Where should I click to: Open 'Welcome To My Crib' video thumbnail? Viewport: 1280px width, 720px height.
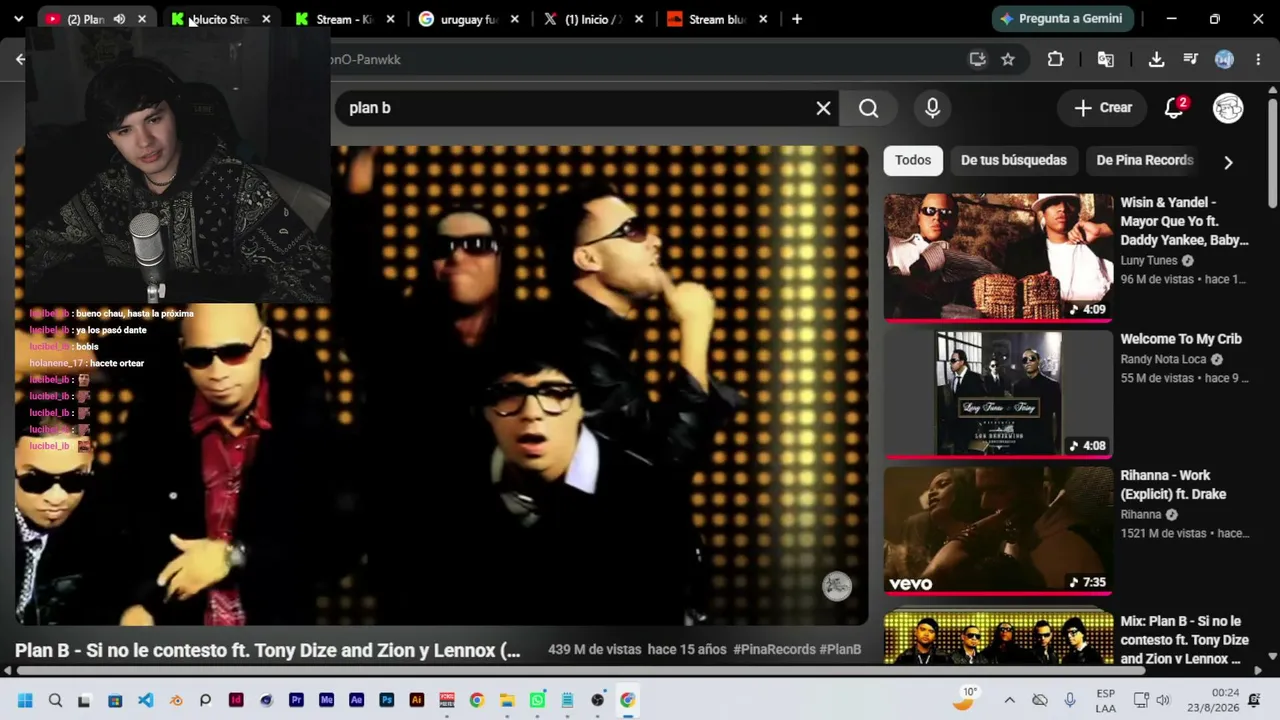(x=998, y=393)
